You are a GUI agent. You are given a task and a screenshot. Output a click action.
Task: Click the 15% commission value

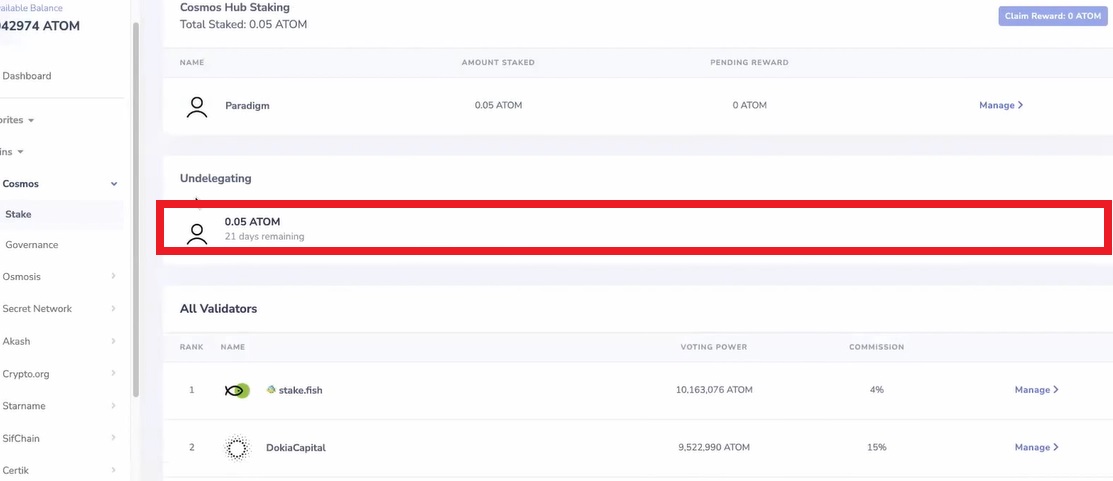click(x=877, y=447)
